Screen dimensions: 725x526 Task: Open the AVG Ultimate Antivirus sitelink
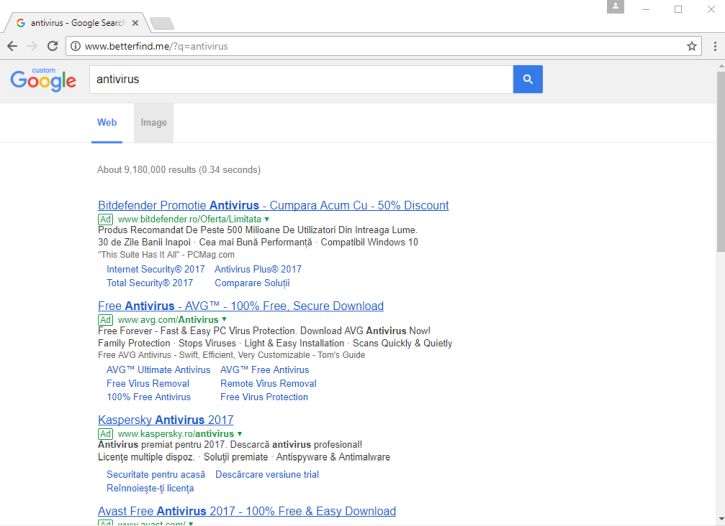pos(158,370)
